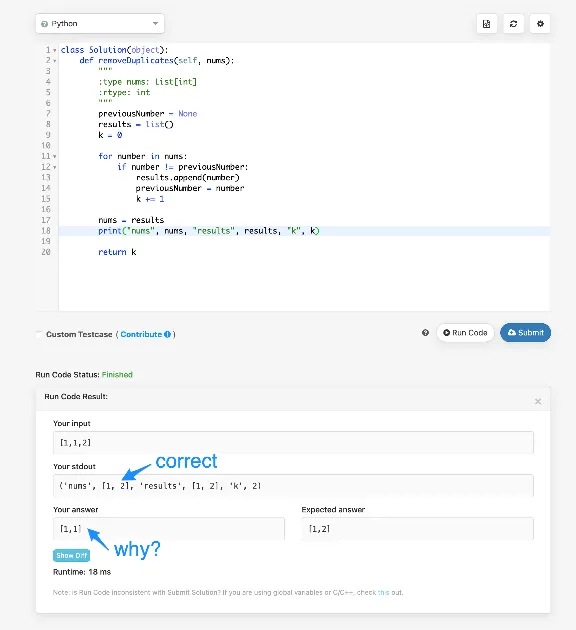The width and height of the screenshot is (576, 630).
Task: Submit the solution
Action: tap(525, 333)
